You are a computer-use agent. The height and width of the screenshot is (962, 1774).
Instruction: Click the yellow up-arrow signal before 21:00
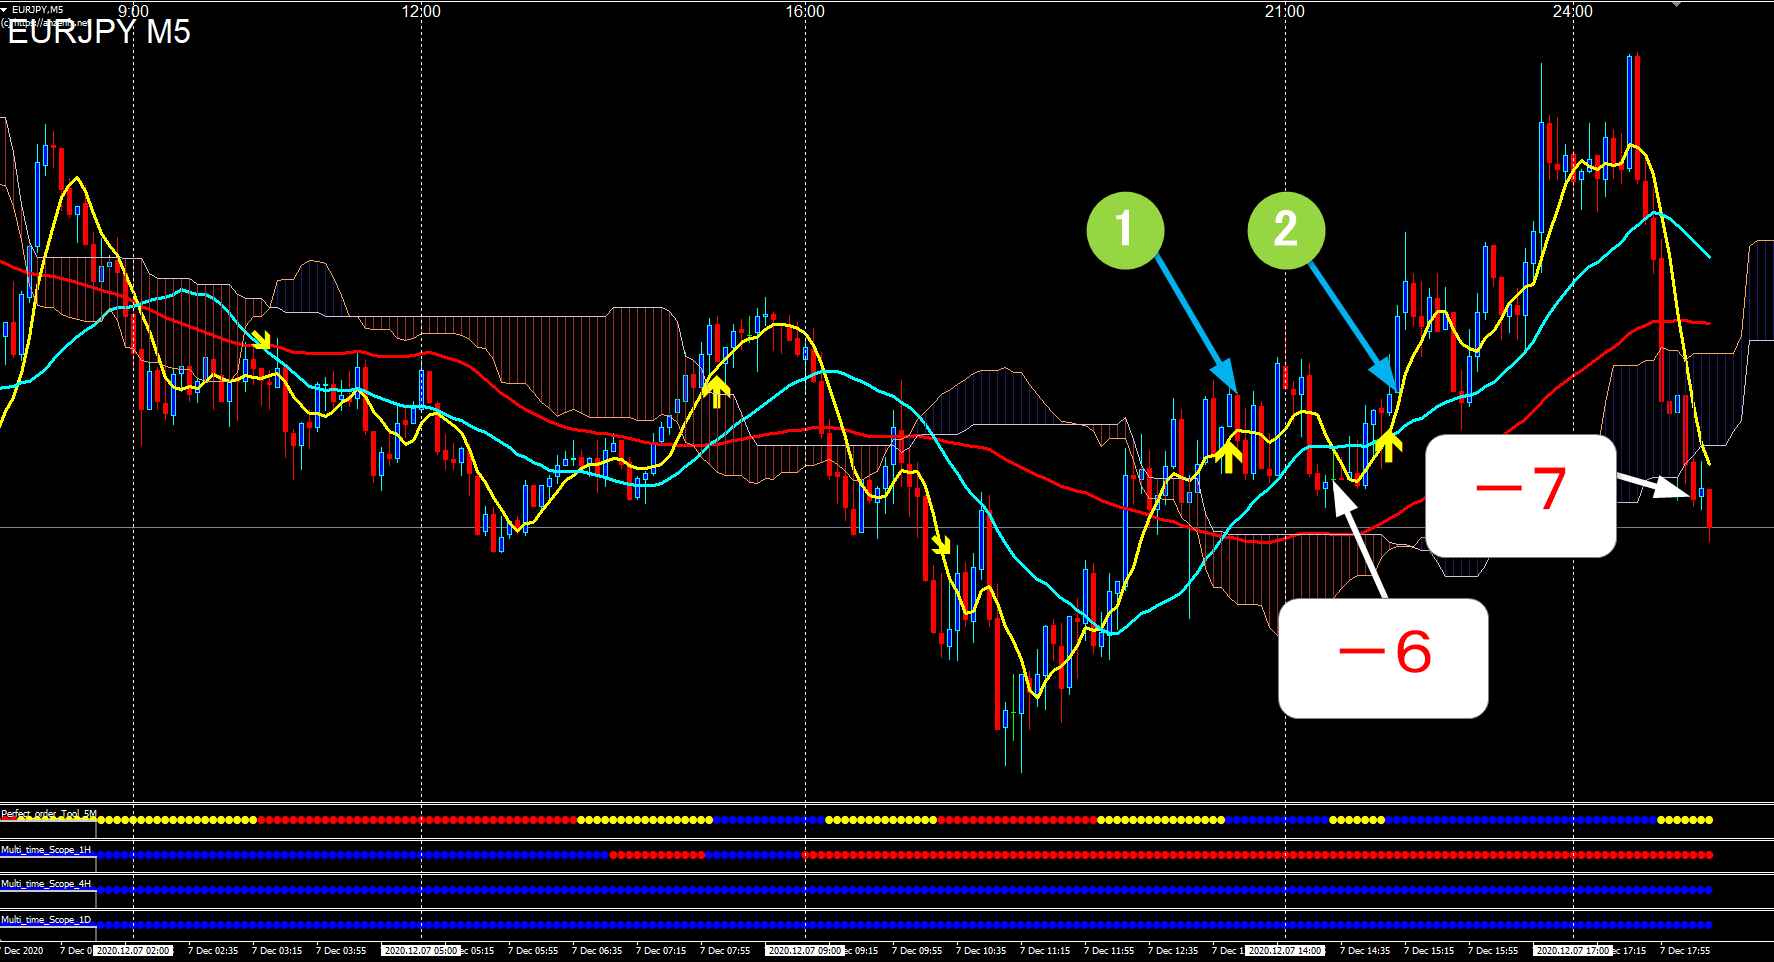point(1228,456)
